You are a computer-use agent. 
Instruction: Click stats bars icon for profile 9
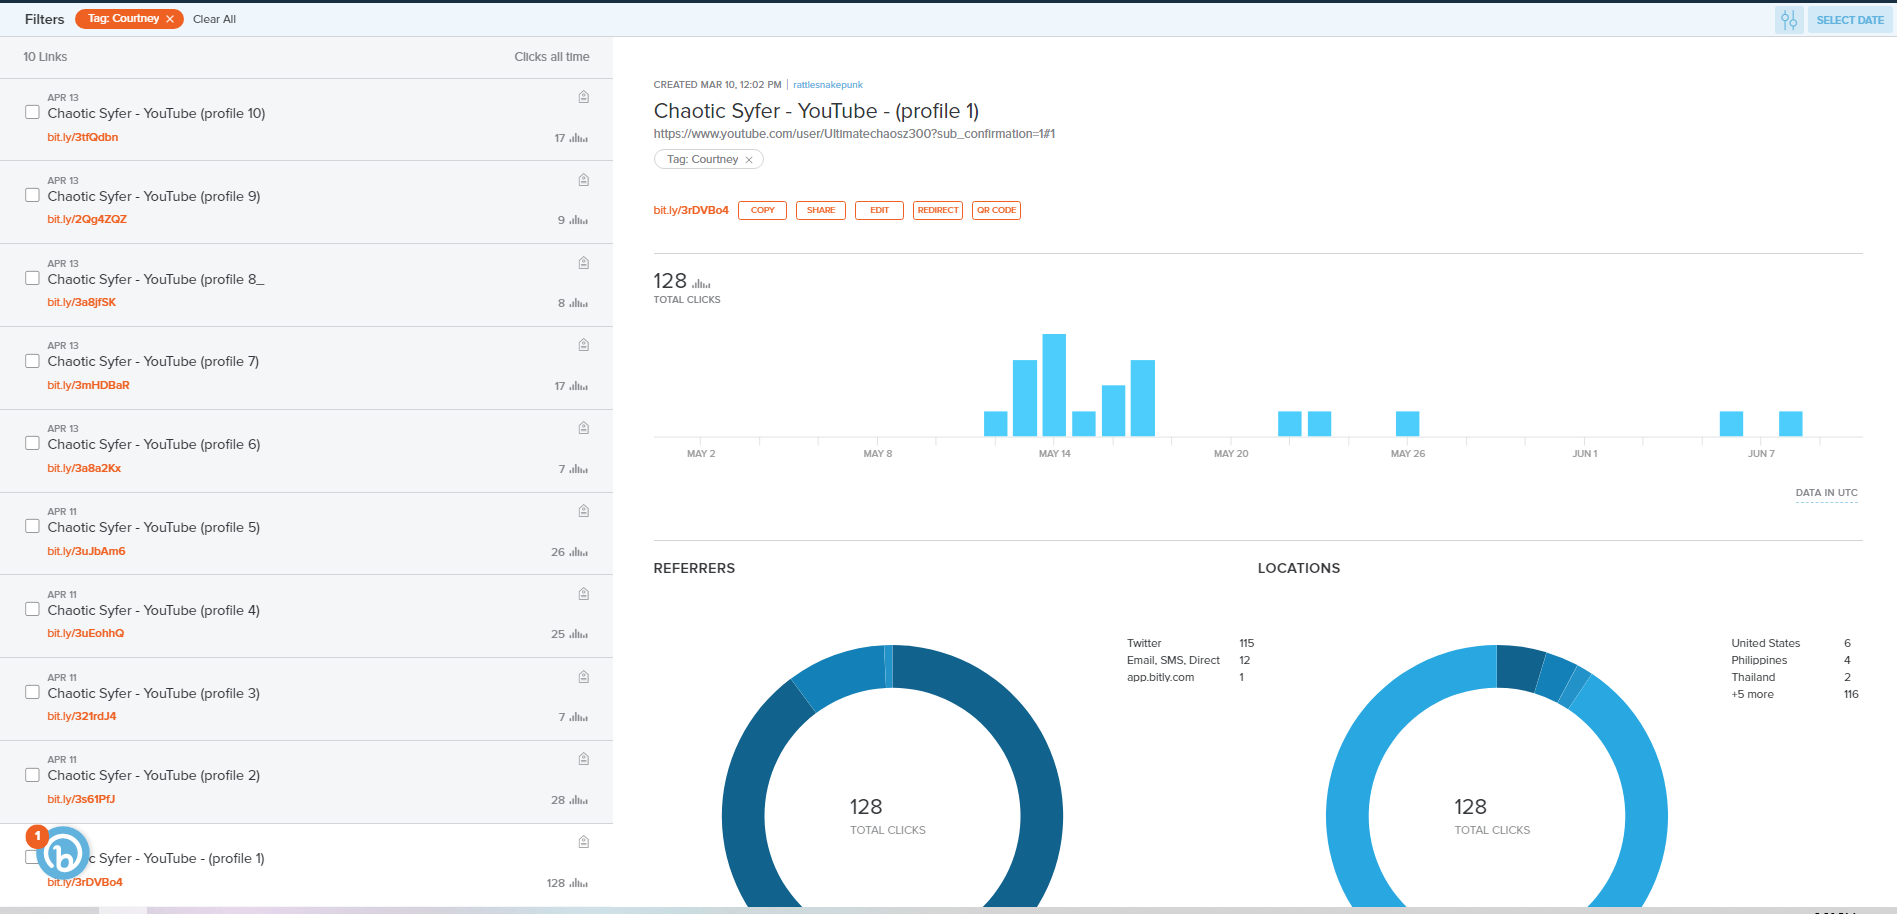(x=579, y=220)
